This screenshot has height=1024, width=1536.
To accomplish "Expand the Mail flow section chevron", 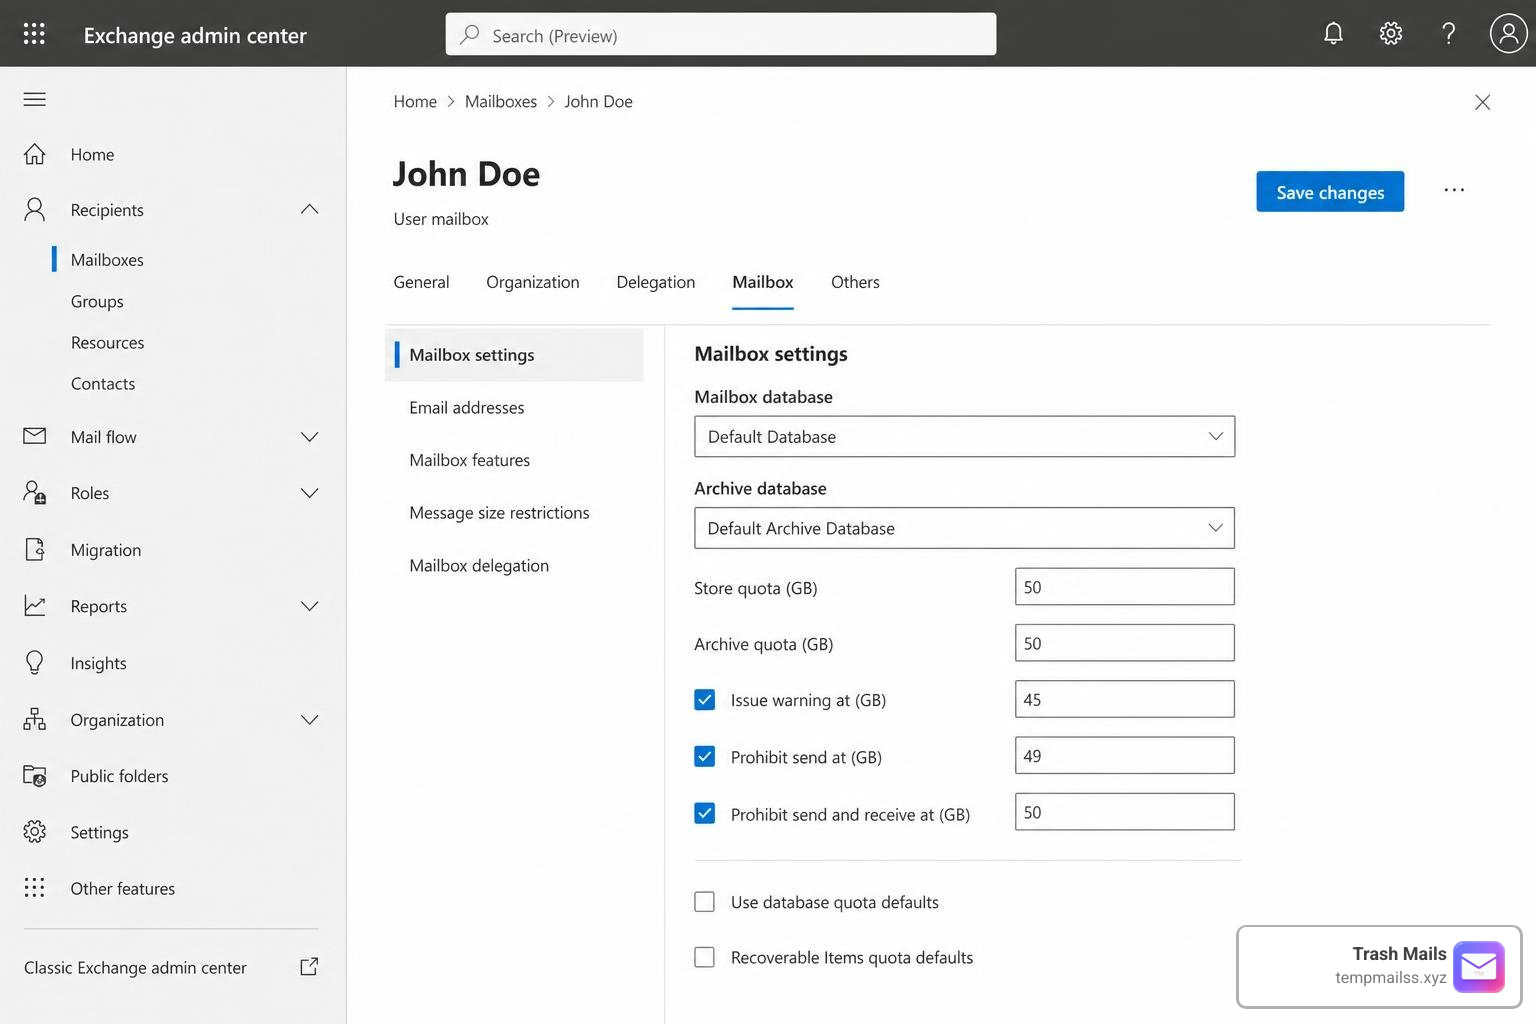I will 309,437.
